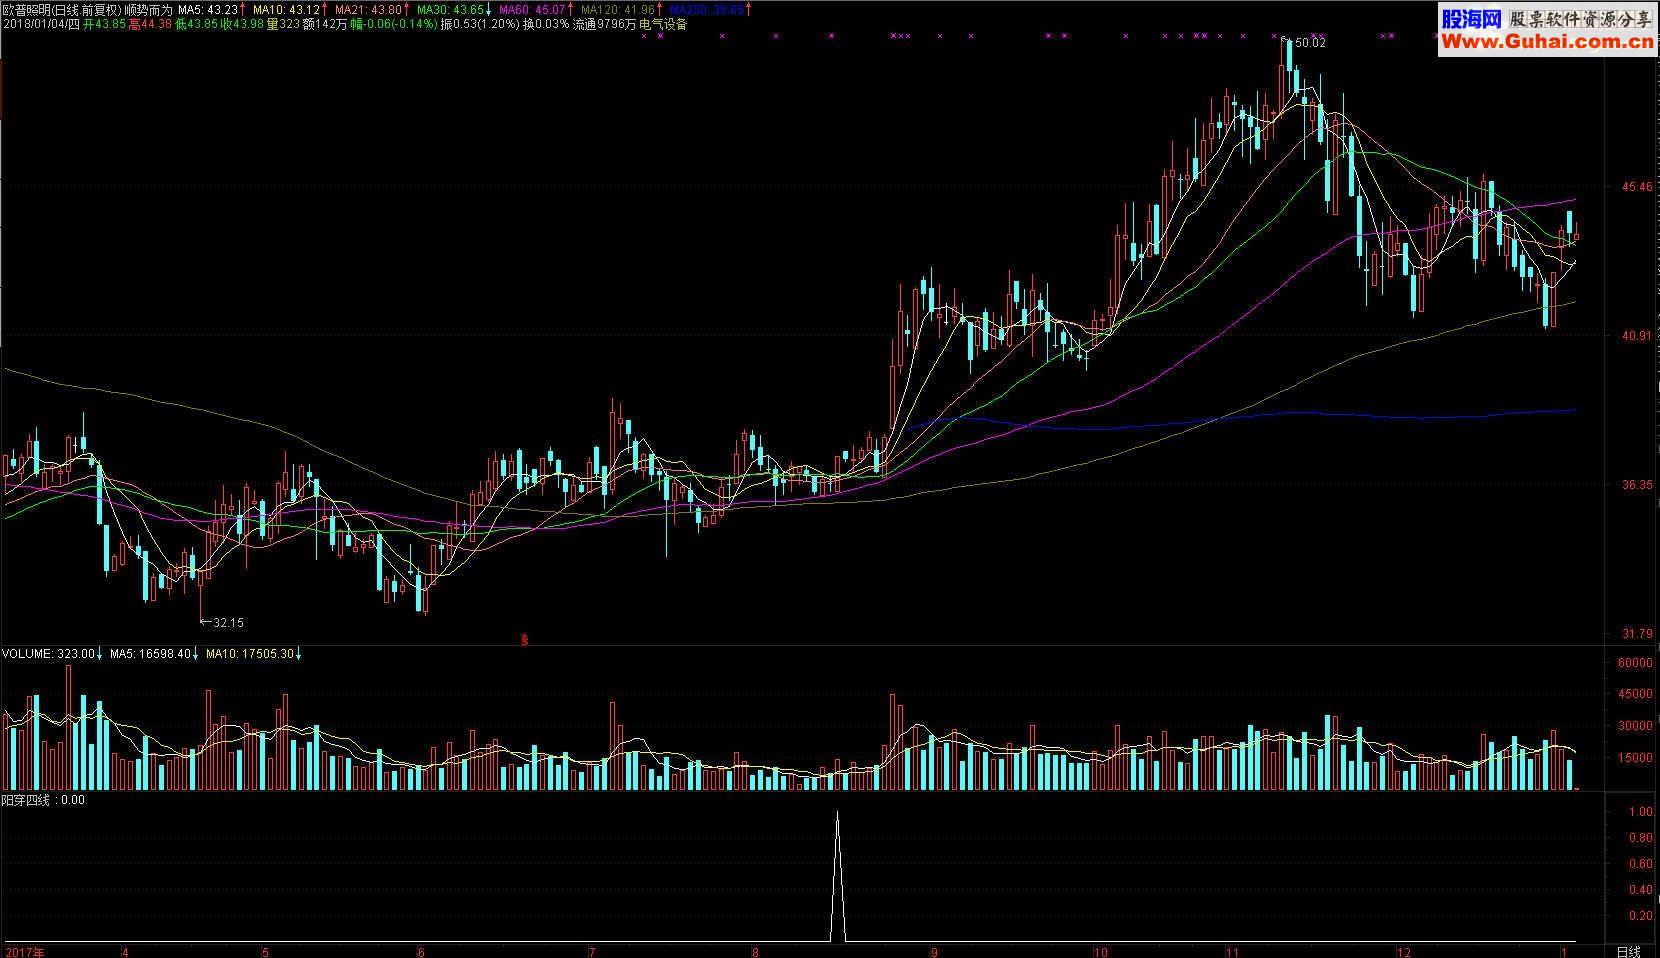This screenshot has width=1660, height=958.
Task: Click the 0.80 indicator axis label
Action: (x=1640, y=838)
